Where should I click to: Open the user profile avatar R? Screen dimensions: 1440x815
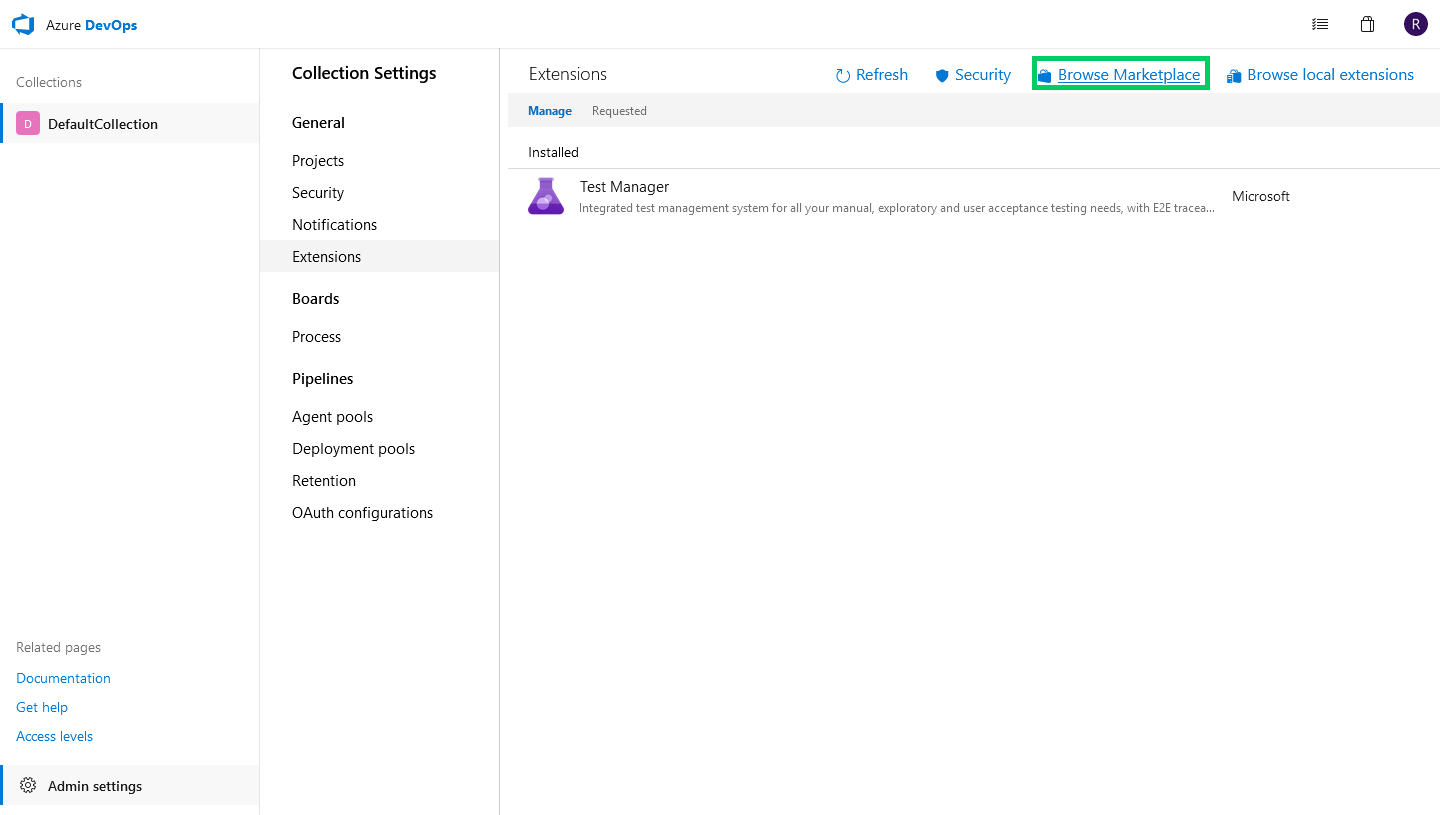[x=1415, y=25]
